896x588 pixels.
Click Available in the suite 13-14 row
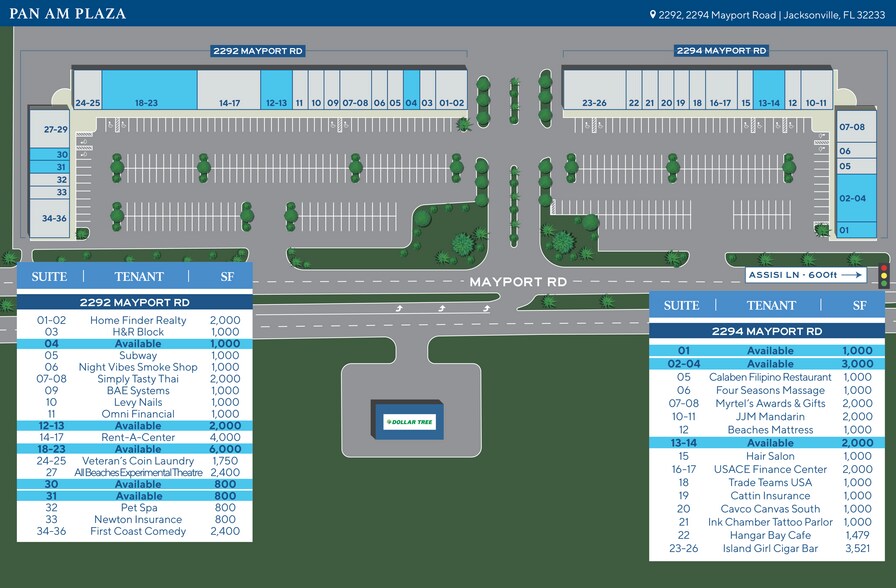point(770,443)
